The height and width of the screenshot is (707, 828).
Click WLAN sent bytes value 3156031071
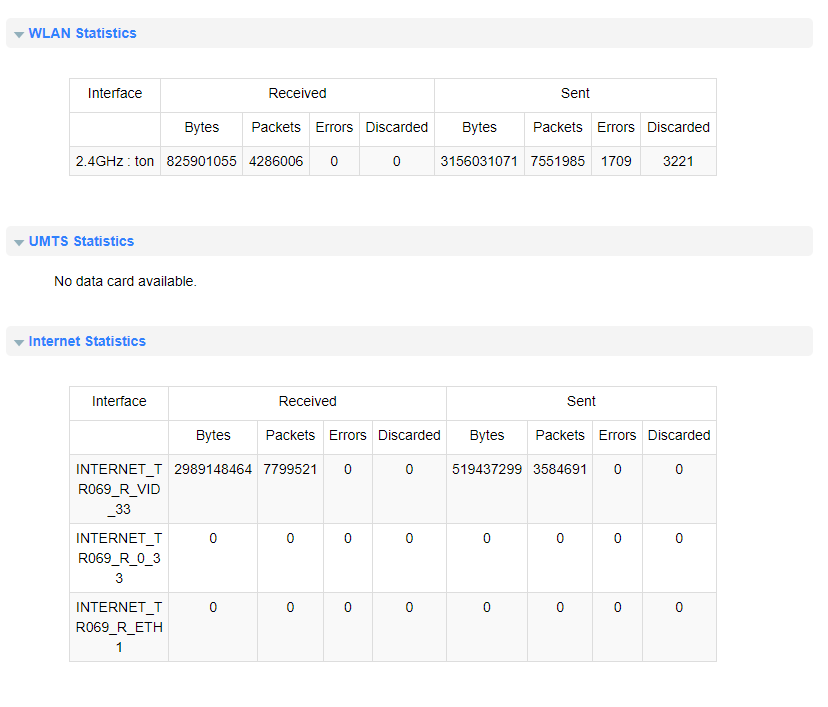click(479, 161)
